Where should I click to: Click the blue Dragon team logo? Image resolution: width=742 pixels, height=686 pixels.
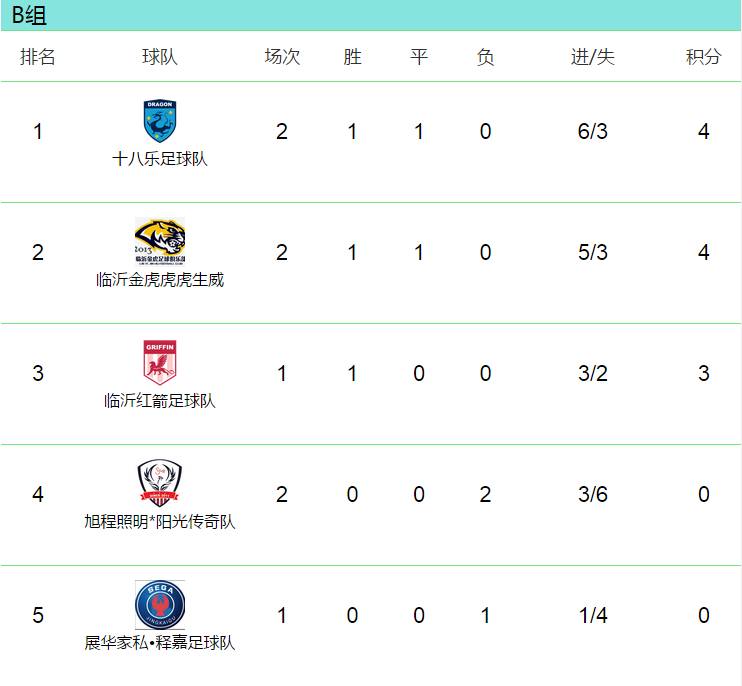pyautogui.click(x=160, y=121)
